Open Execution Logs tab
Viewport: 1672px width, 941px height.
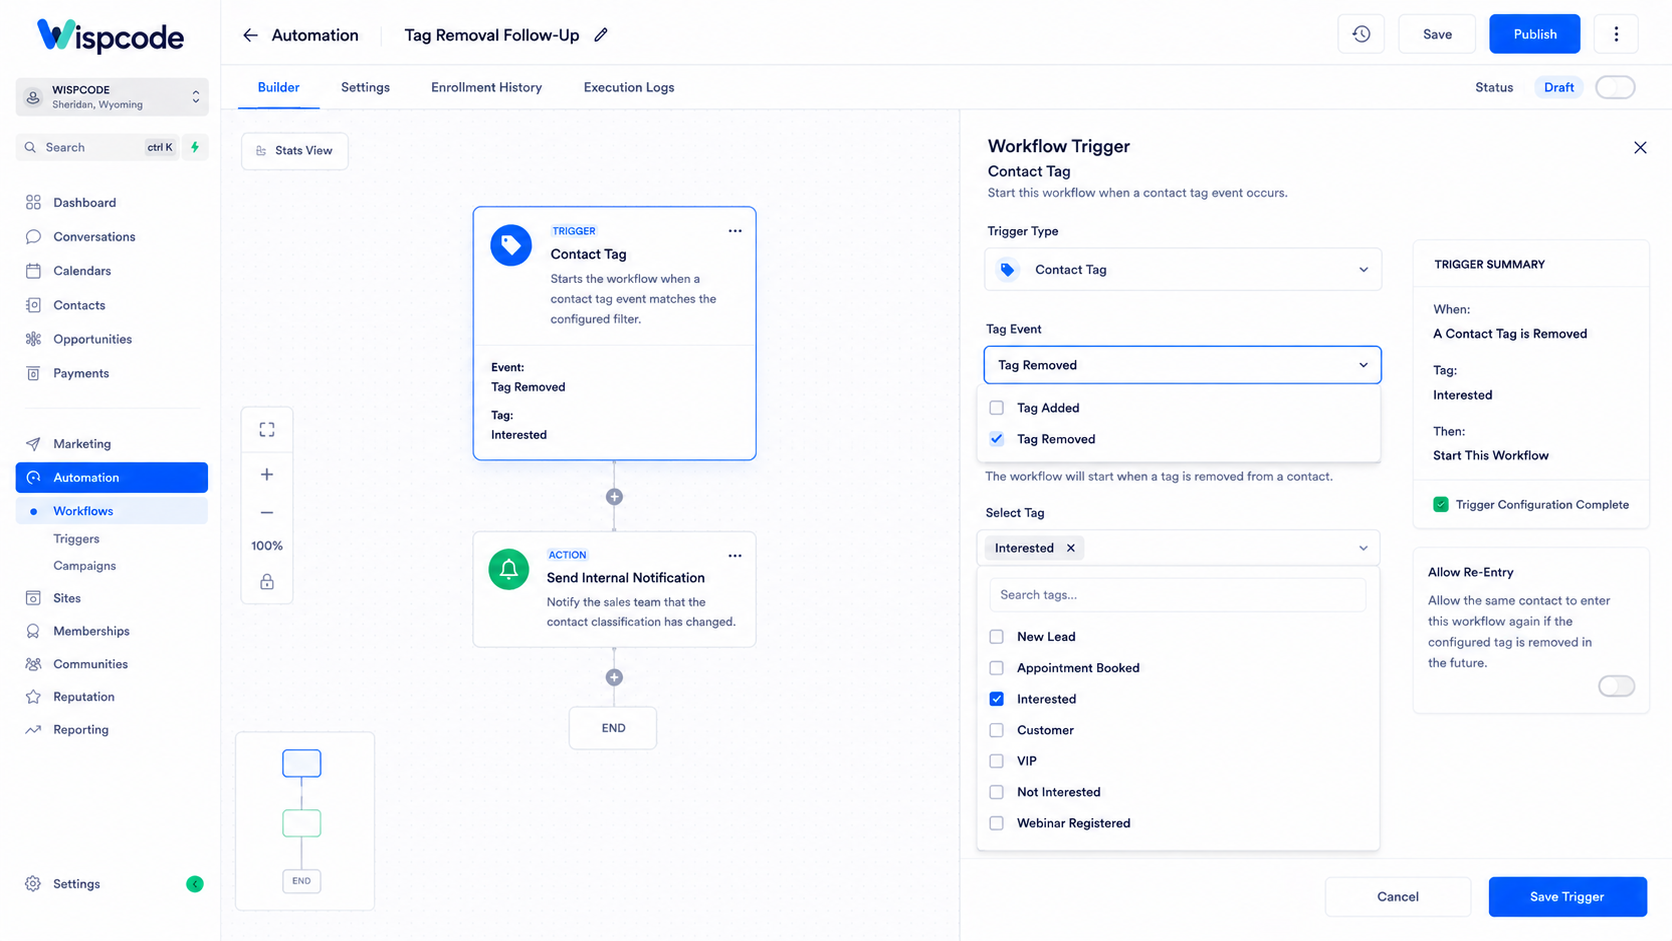pos(629,88)
